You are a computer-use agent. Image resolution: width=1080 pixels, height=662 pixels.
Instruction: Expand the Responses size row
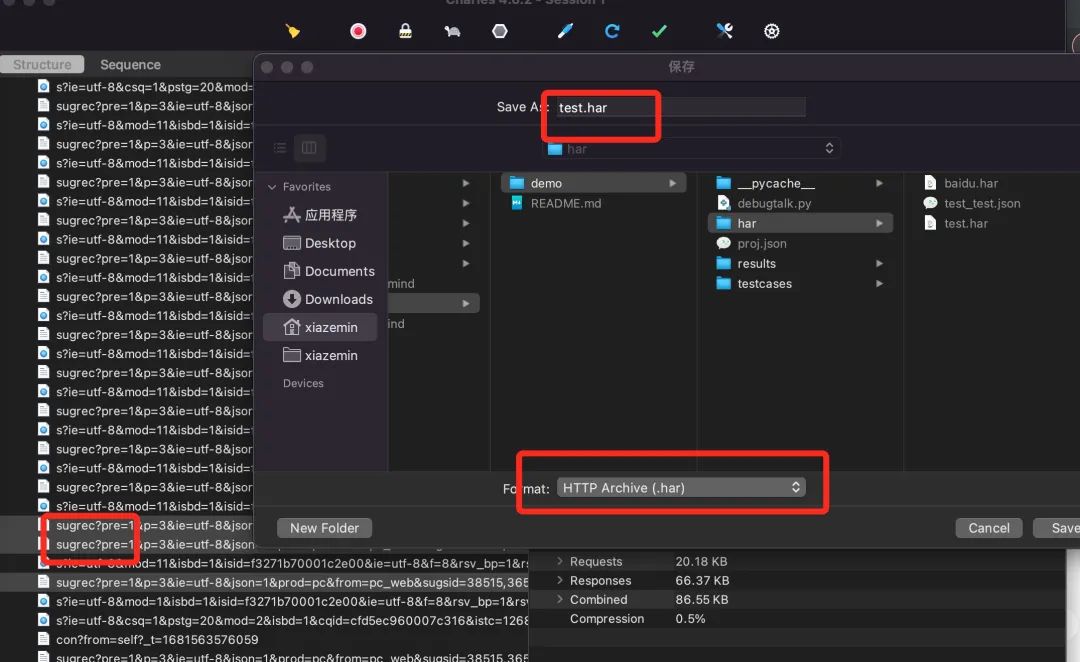pos(559,581)
